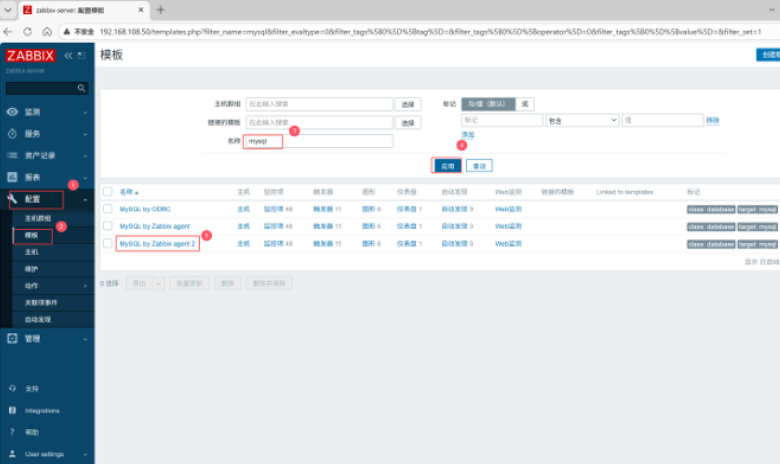Select the 或 tag evaluation option
Viewport: 780px width, 464px height.
[525, 104]
